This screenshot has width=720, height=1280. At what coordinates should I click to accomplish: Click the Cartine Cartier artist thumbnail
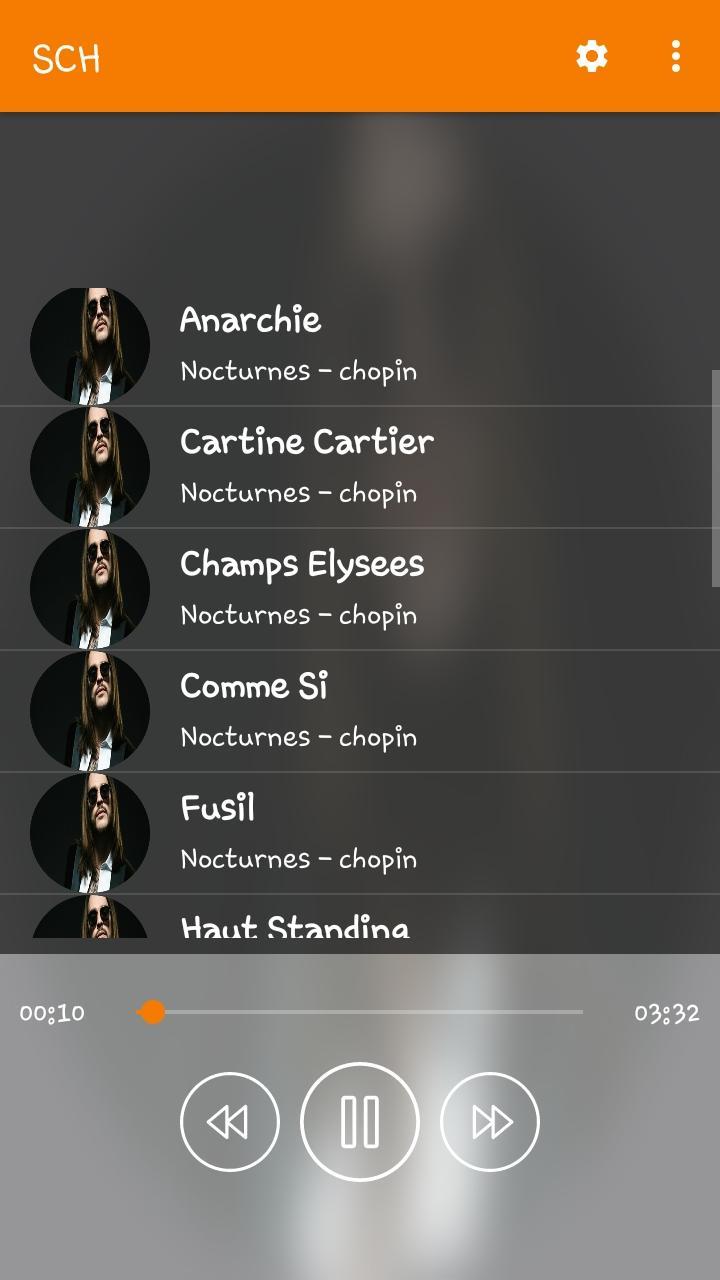[90, 467]
